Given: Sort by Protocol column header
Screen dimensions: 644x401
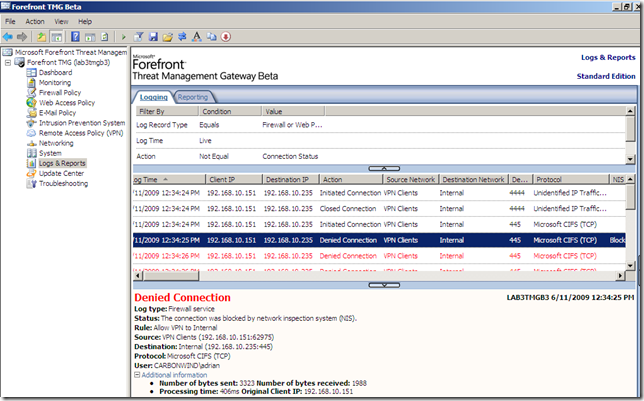Looking at the screenshot, I should point(571,180).
